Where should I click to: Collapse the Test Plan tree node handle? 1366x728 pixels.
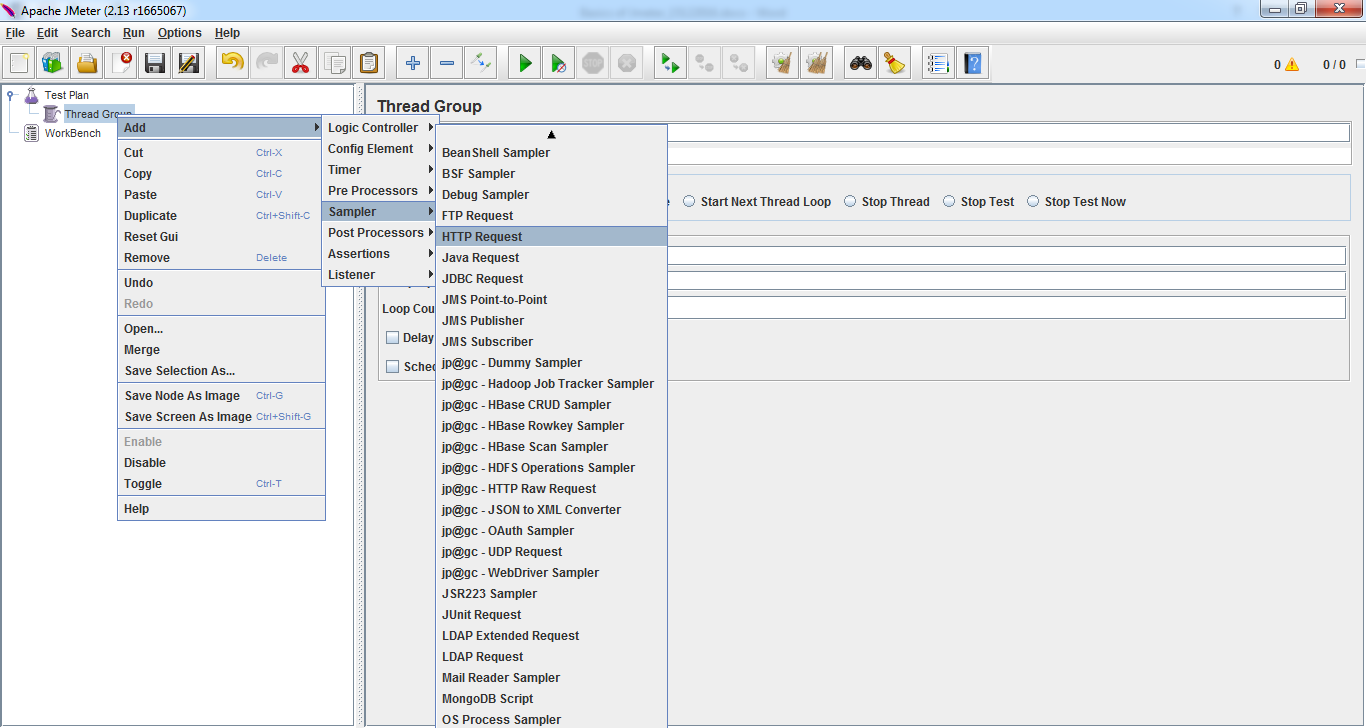click(x=11, y=95)
